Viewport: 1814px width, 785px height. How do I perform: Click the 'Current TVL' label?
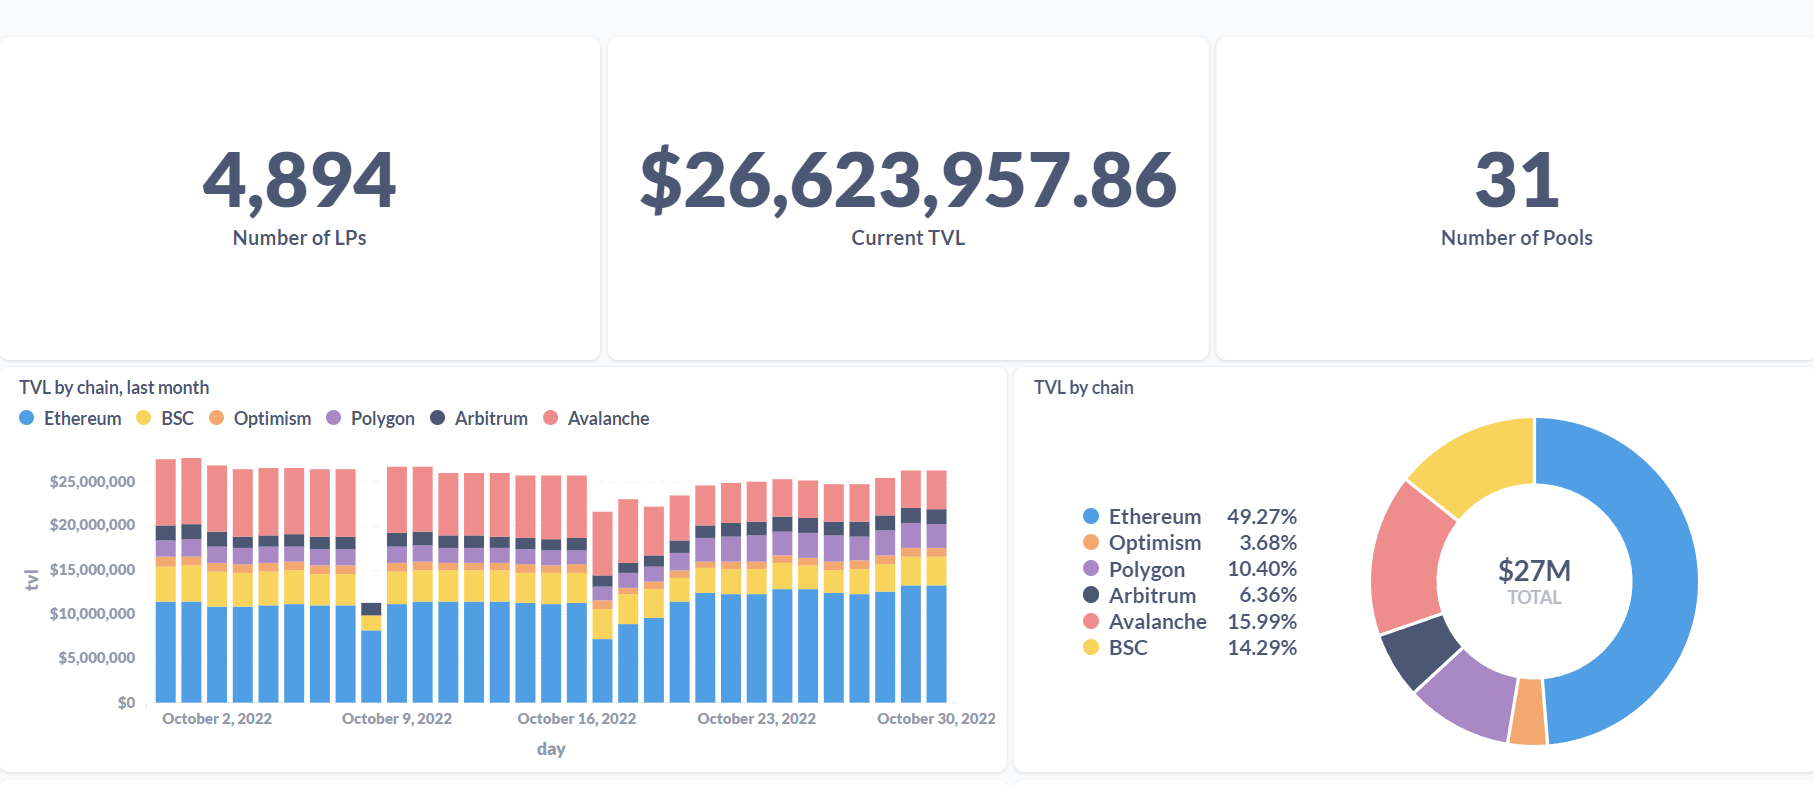click(x=908, y=238)
